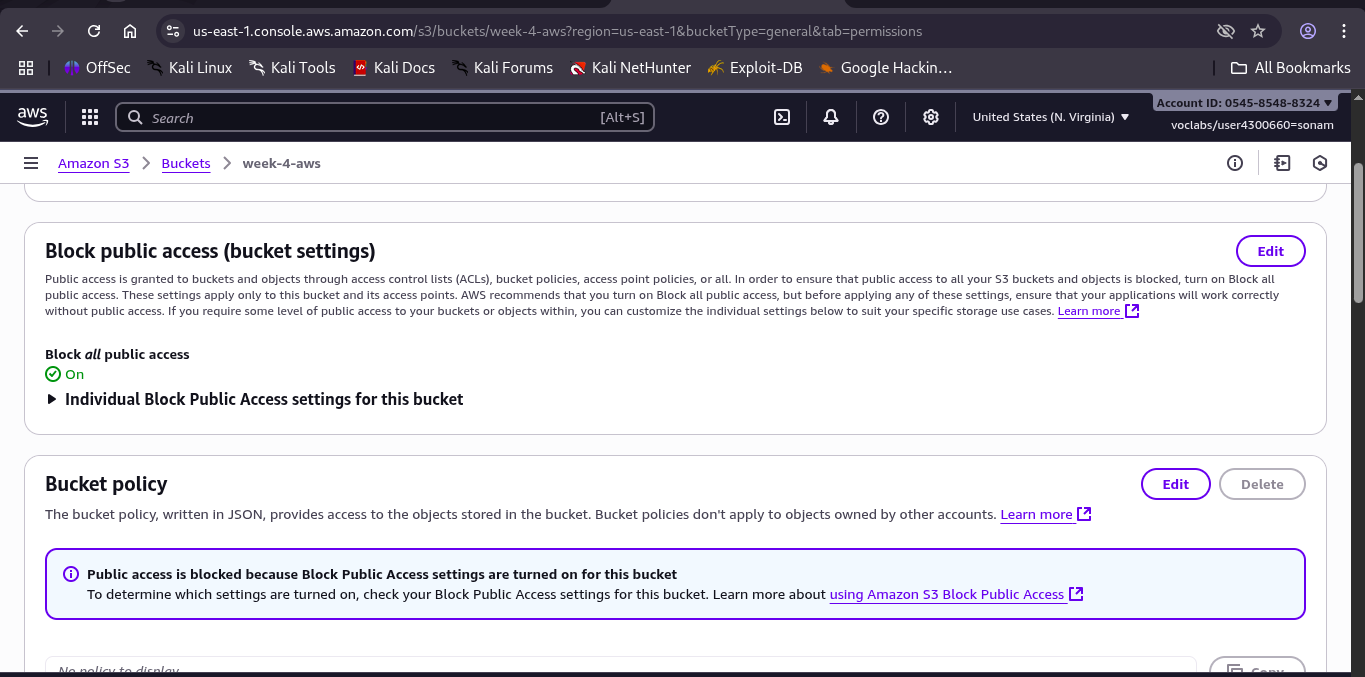Expand Individual Block Public Access settings
1365x677 pixels.
click(255, 399)
